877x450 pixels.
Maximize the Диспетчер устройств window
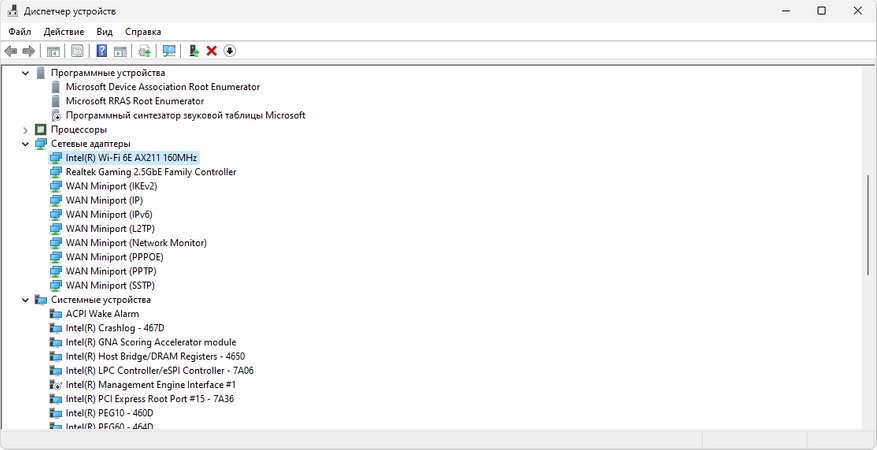tap(821, 11)
